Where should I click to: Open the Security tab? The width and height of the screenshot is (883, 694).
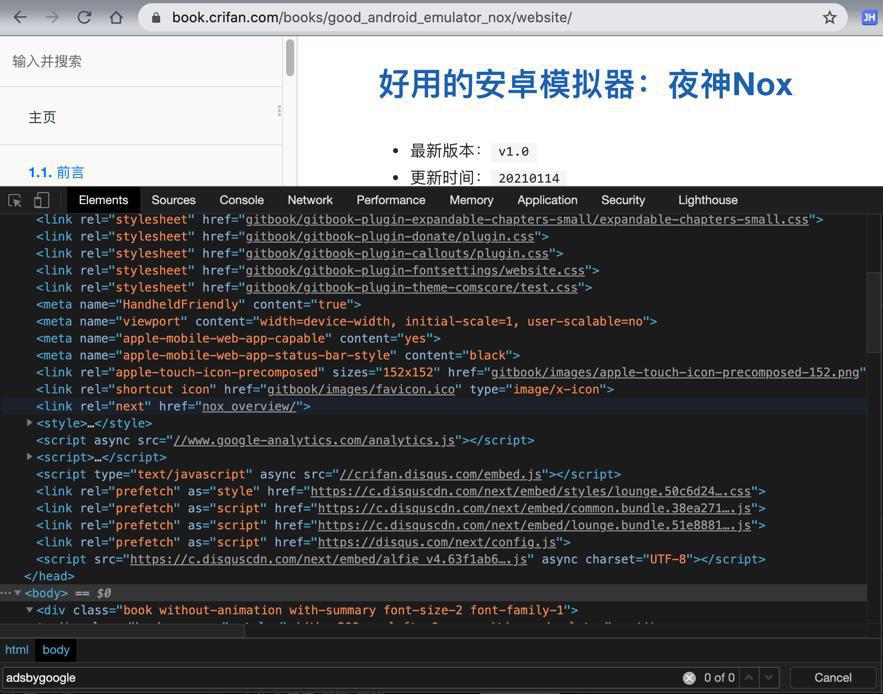coord(623,200)
